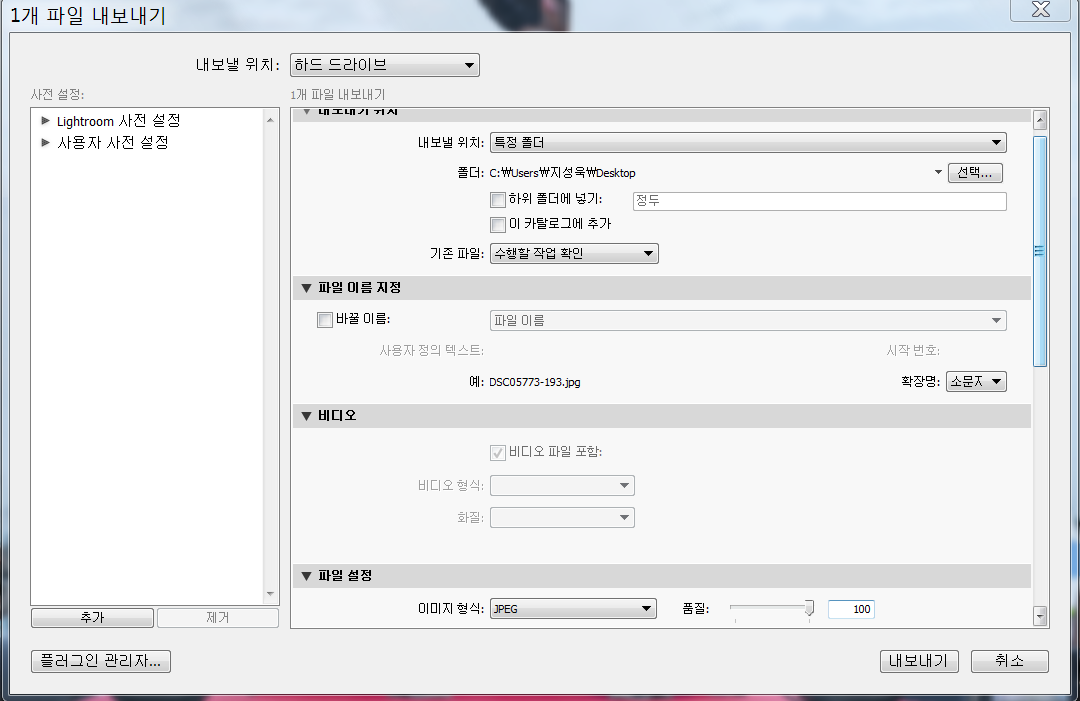Open the JPEG image format dropdown
Viewport: 1080px width, 701px height.
pyautogui.click(x=572, y=608)
